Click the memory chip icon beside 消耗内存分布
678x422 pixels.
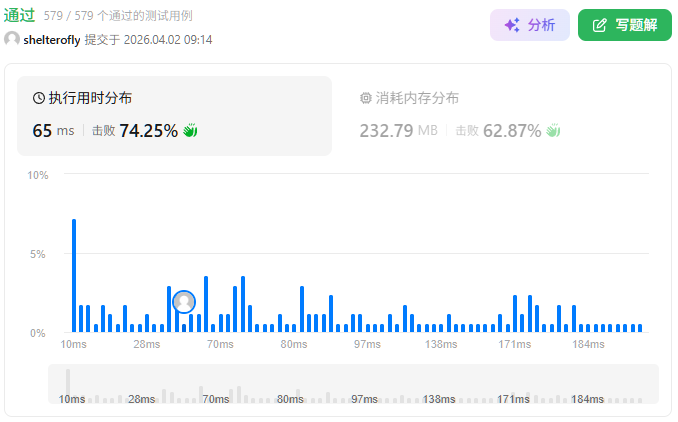366,98
